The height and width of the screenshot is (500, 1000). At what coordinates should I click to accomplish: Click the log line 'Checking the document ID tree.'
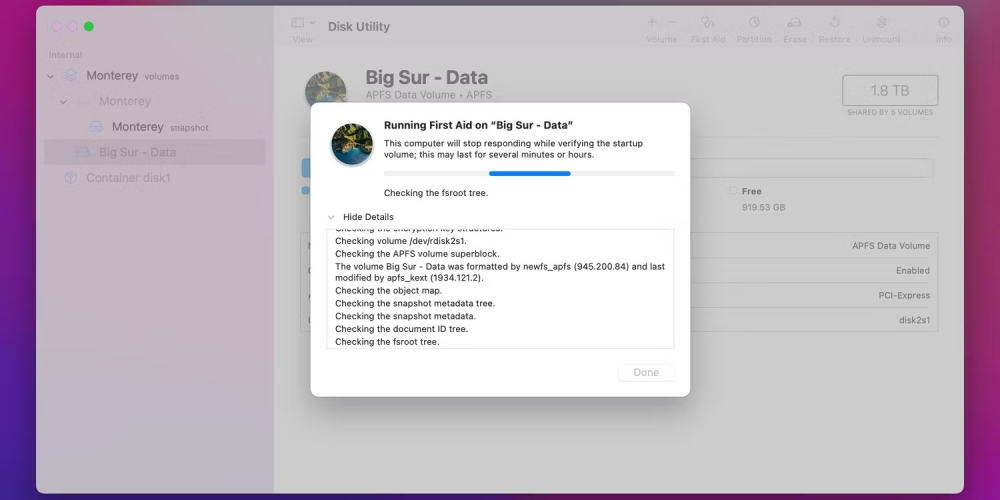(402, 329)
